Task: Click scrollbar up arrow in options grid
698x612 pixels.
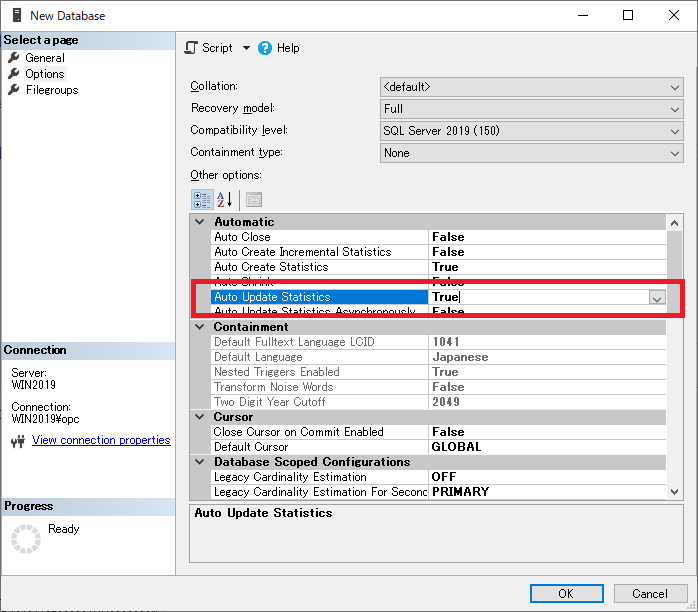Action: click(x=674, y=223)
